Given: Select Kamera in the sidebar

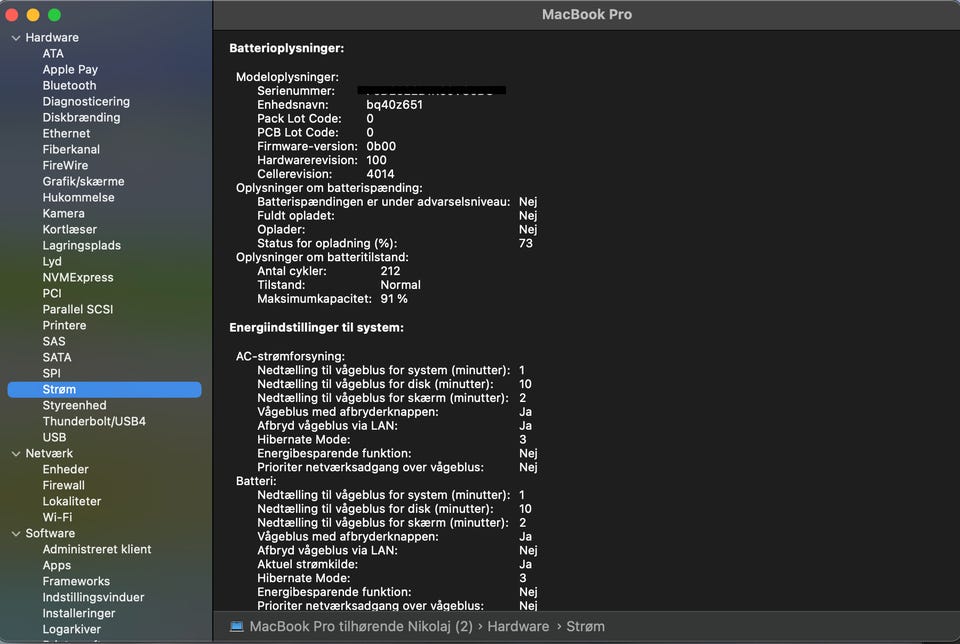Looking at the screenshot, I should 64,213.
